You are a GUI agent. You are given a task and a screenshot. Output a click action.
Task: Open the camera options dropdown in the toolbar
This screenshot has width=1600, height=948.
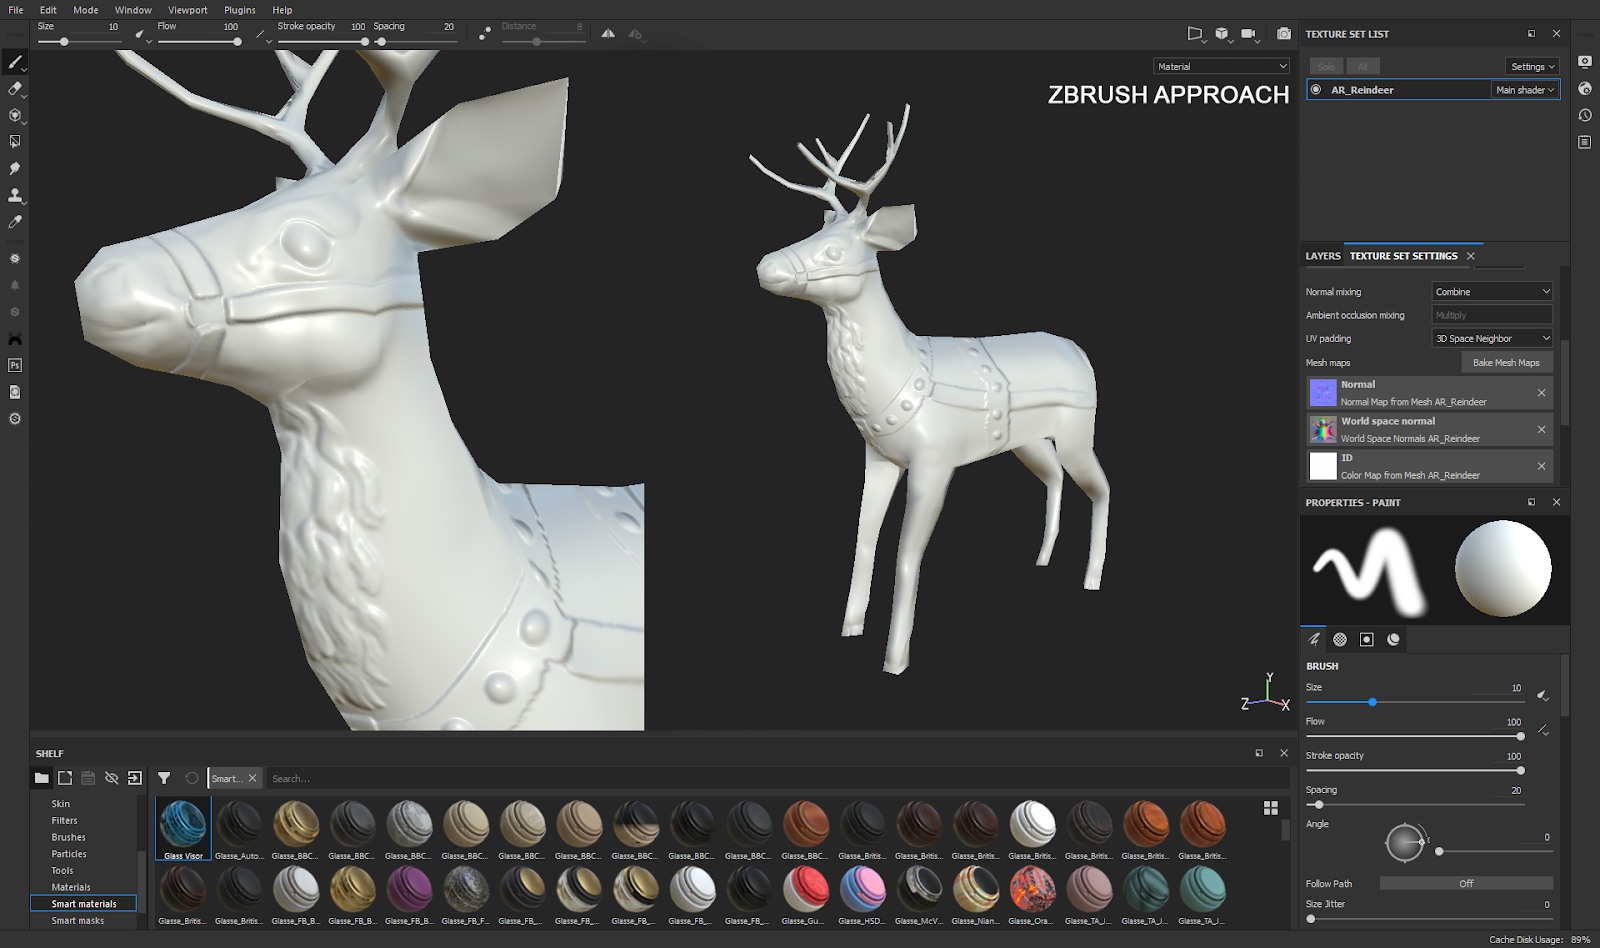pos(1250,34)
